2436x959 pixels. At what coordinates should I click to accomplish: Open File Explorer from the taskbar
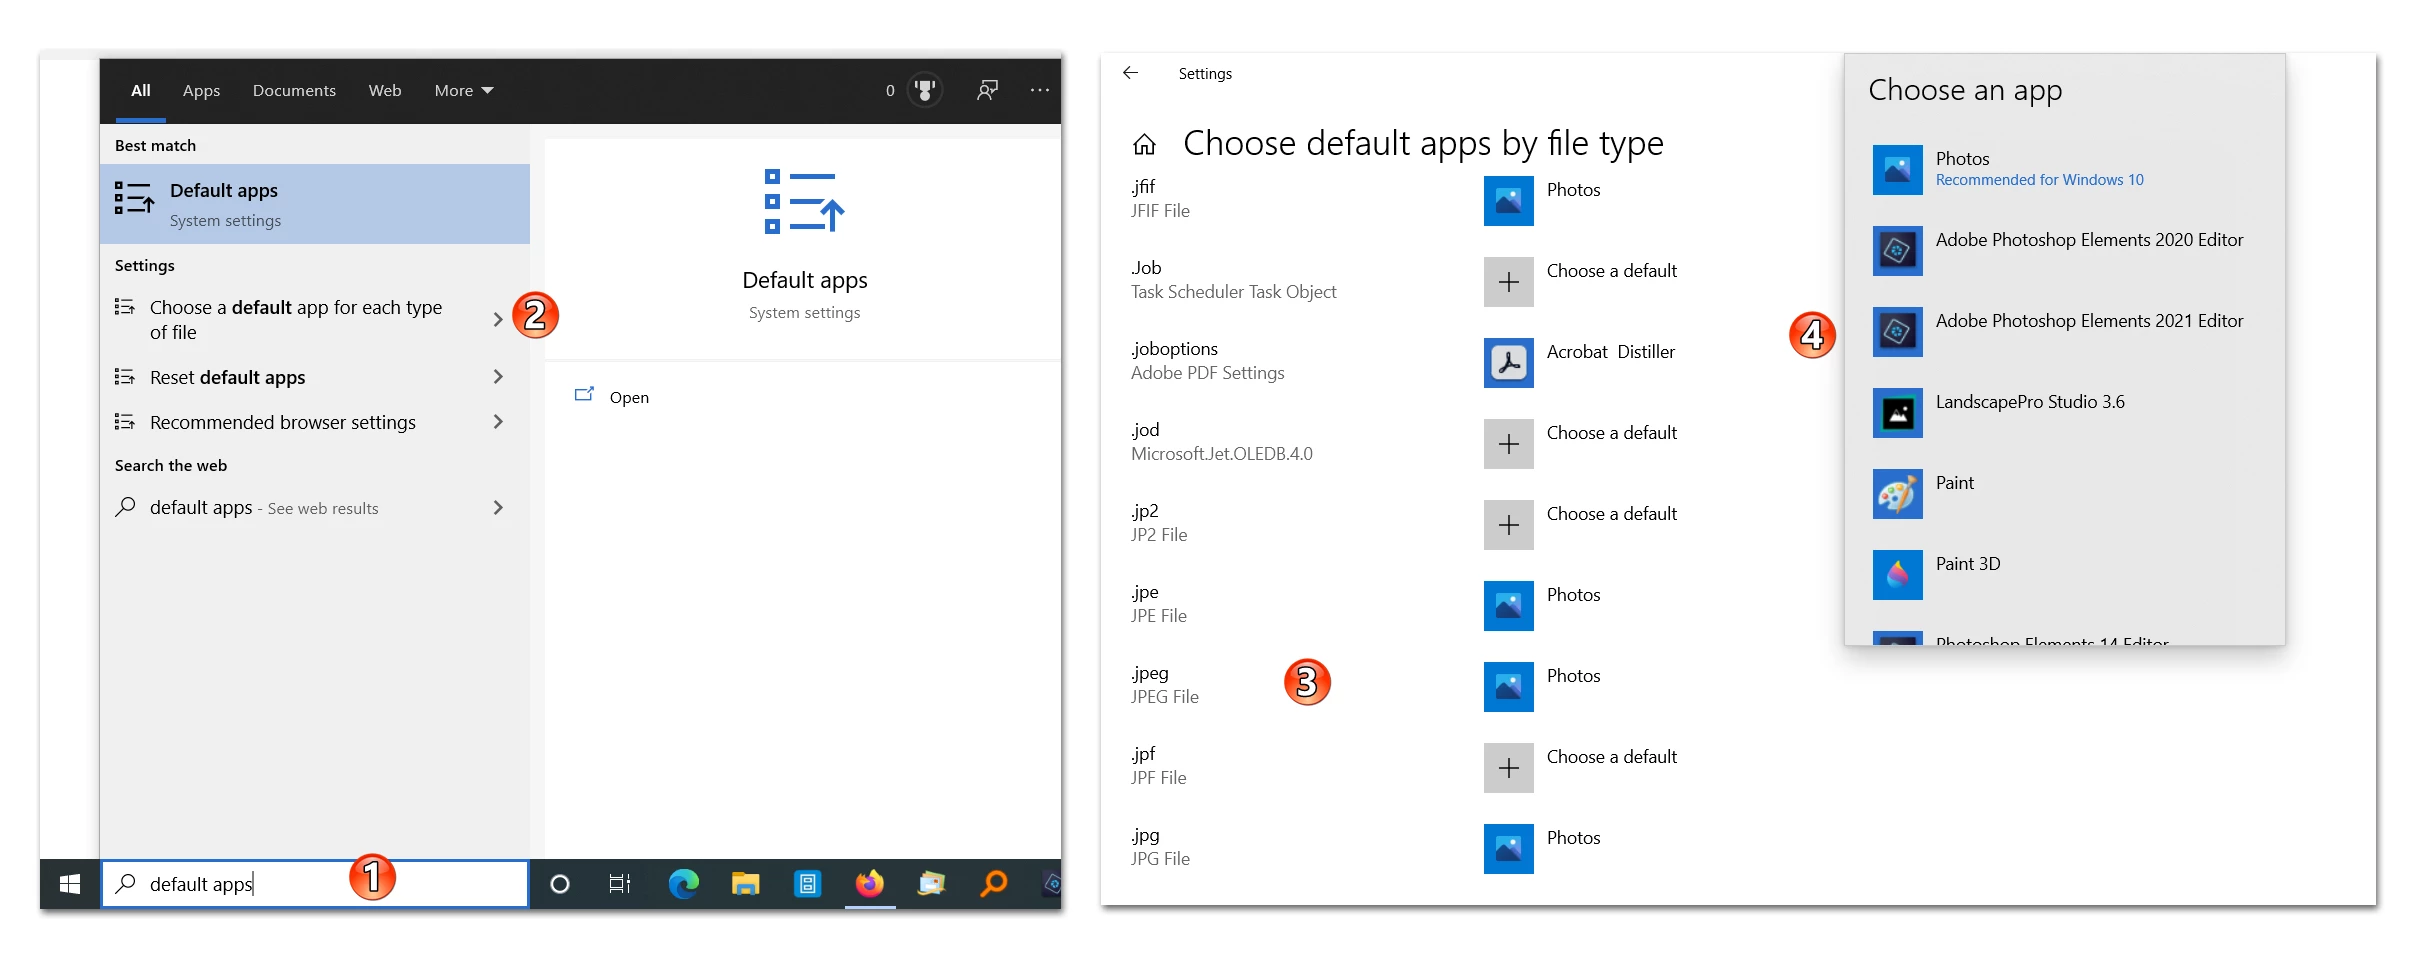[x=745, y=884]
